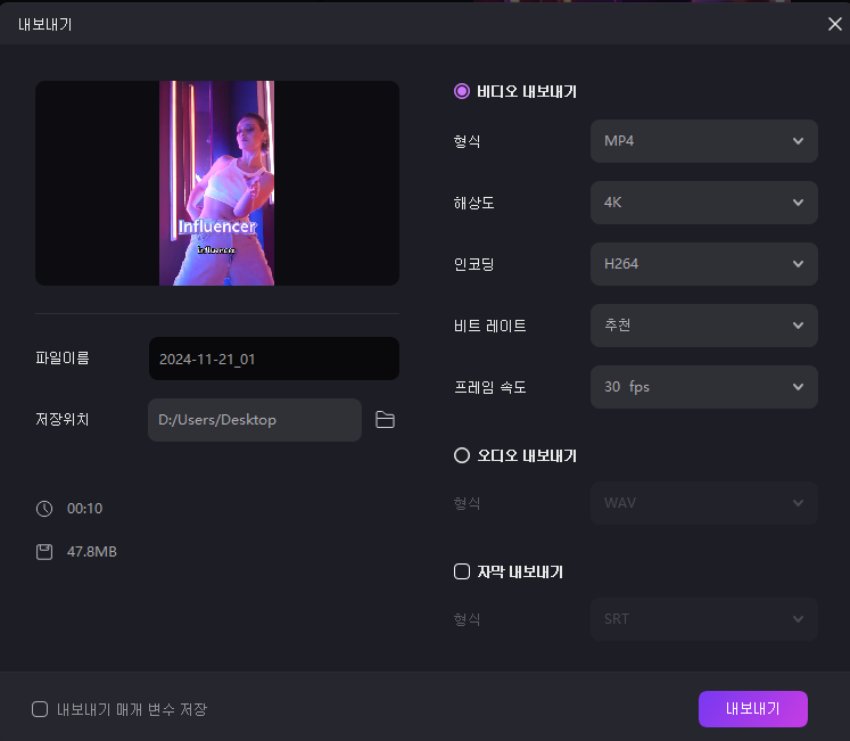Open the 비트 레이트 dropdown showing 추천

703,325
